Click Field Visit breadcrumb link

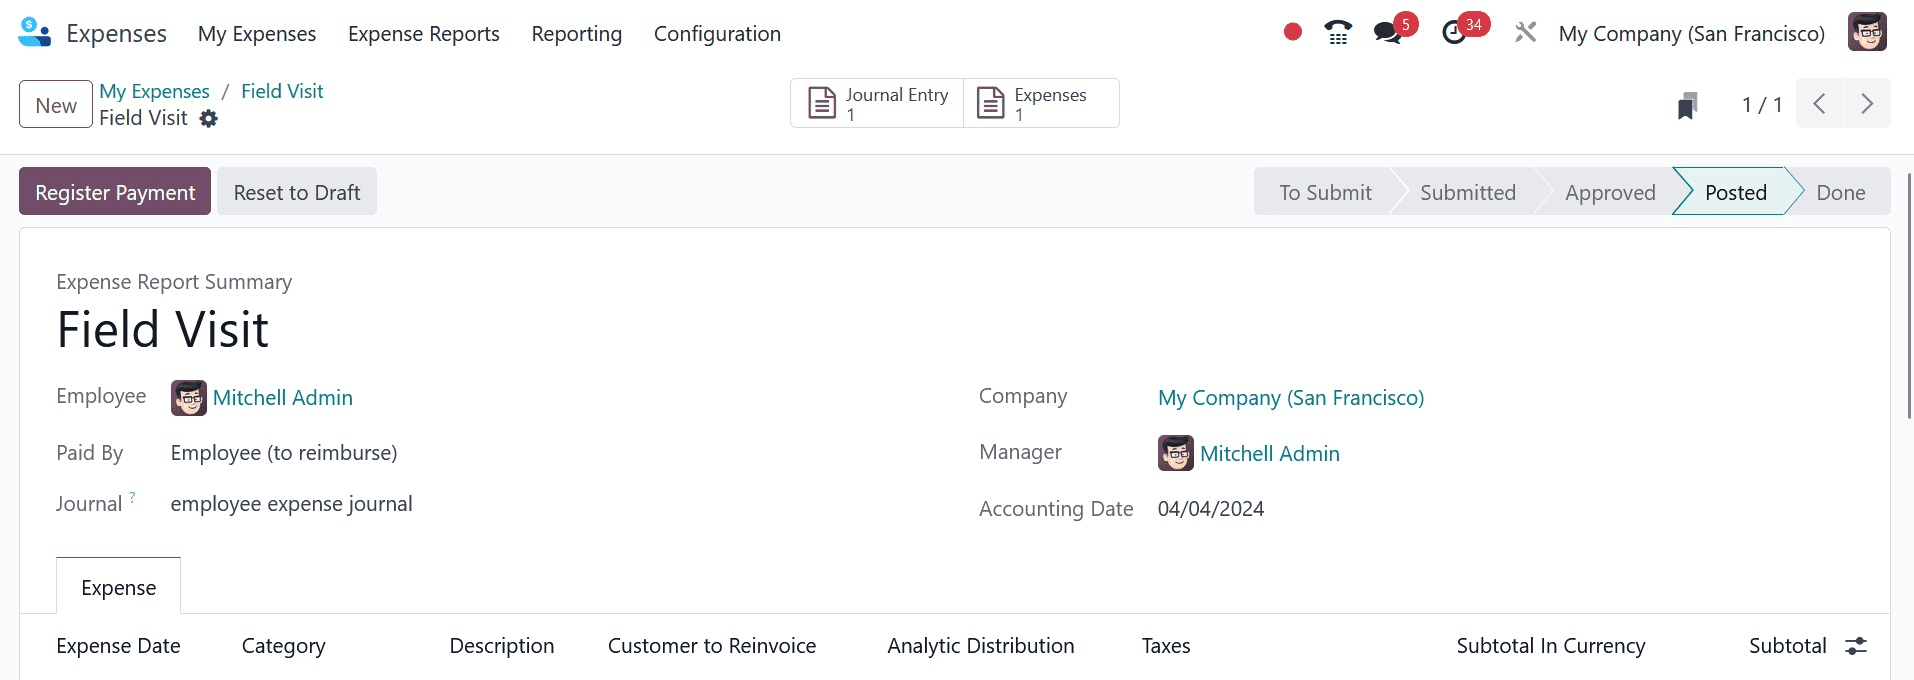coord(282,91)
